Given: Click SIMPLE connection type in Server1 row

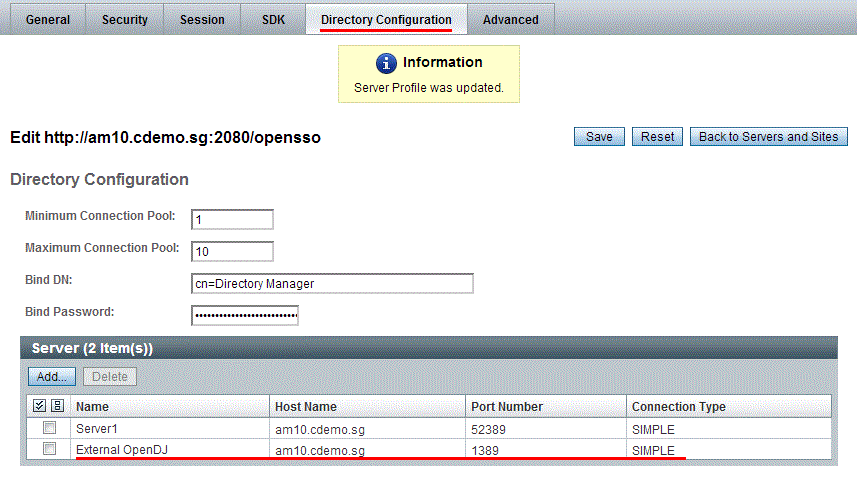Looking at the screenshot, I should (653, 429).
